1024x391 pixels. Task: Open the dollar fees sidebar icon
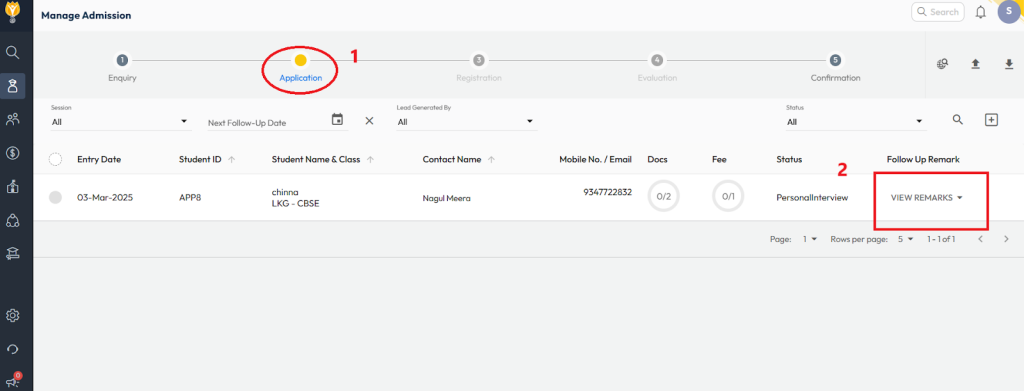(x=12, y=153)
